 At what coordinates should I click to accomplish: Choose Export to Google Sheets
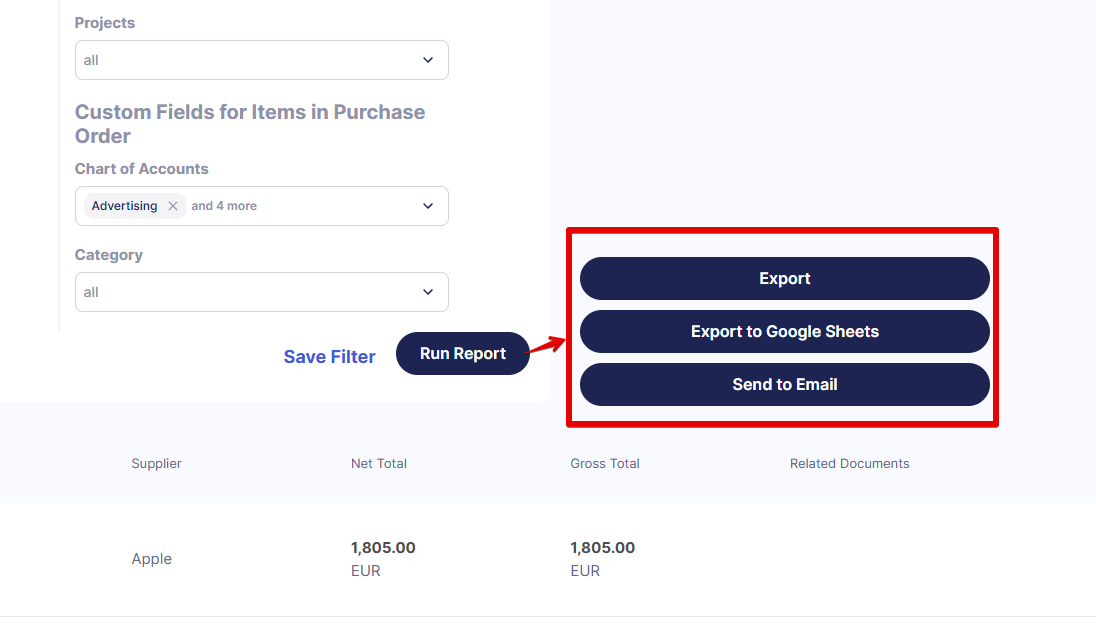click(x=784, y=331)
